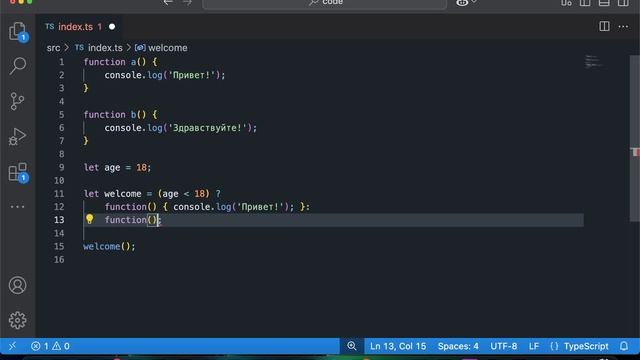Open the notifications bell
This screenshot has height=360, width=640.
tap(624, 346)
